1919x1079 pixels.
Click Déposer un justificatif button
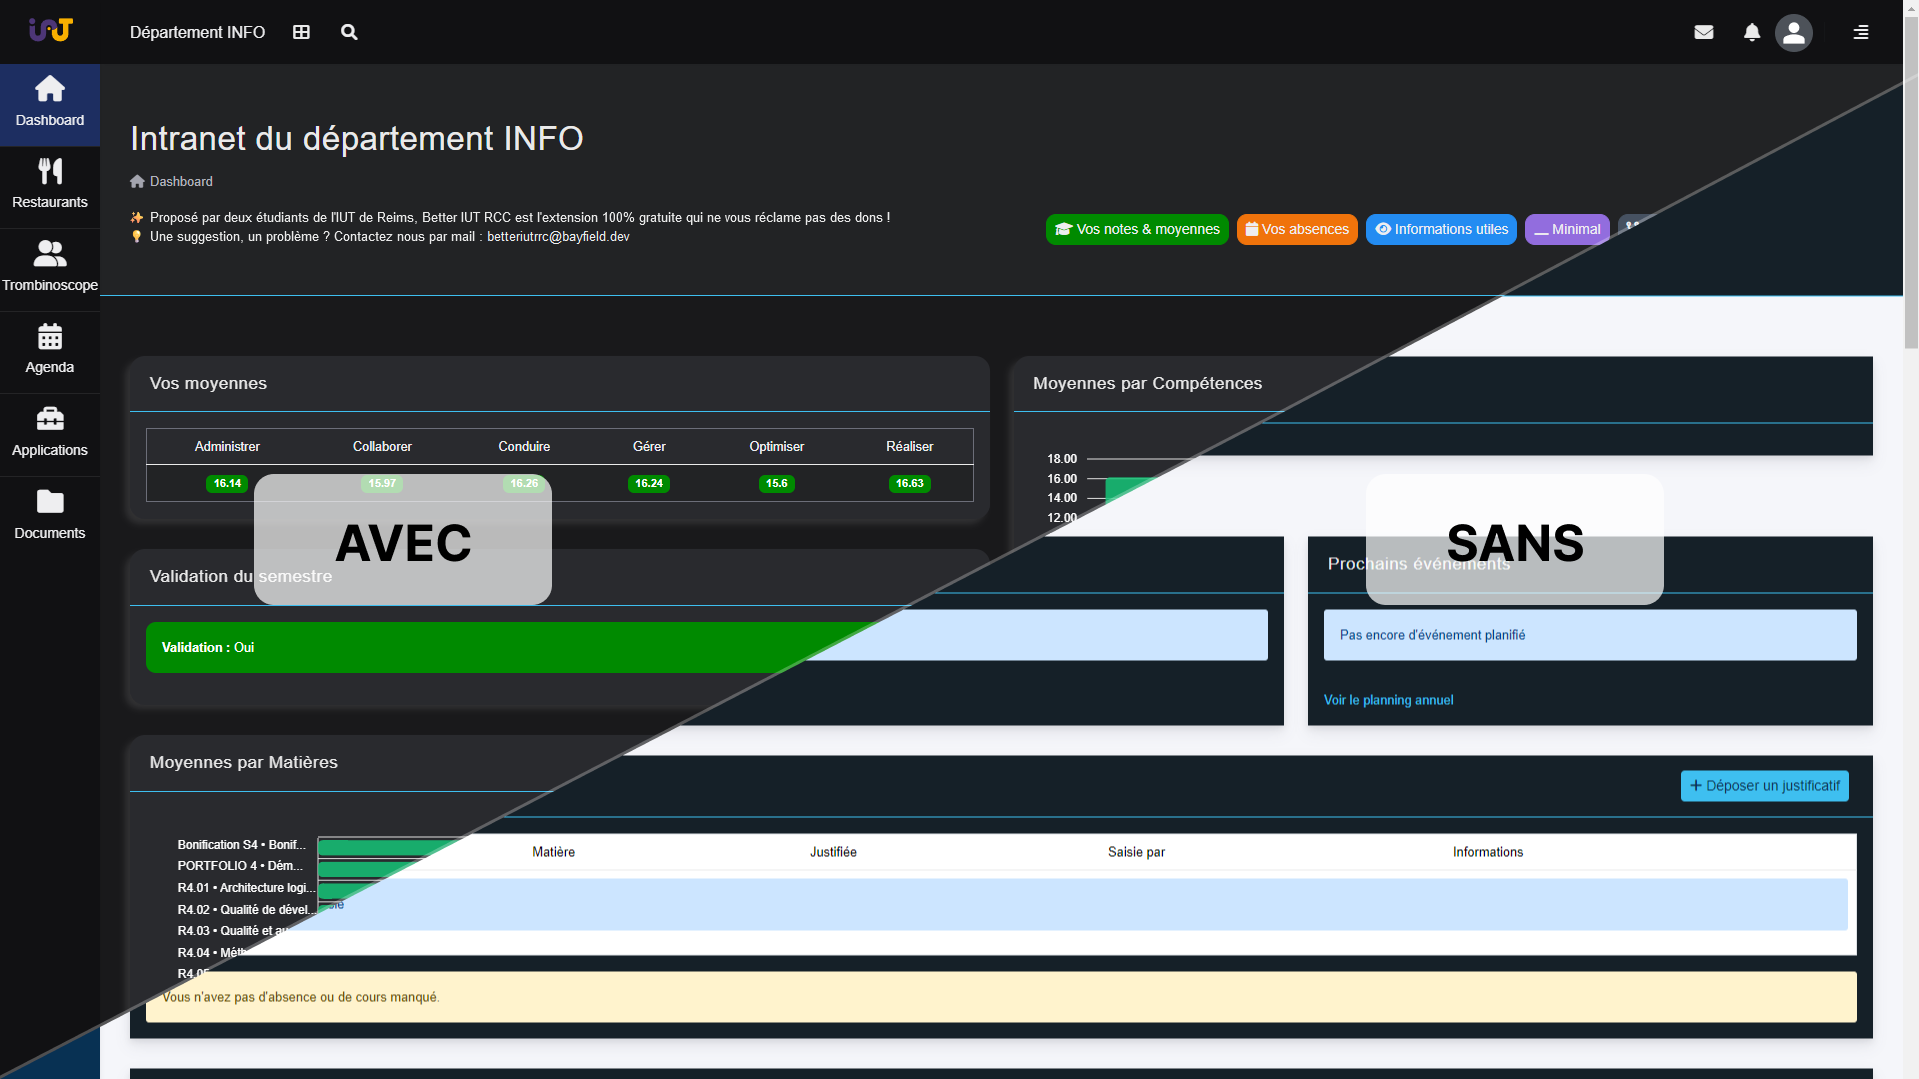coord(1764,786)
